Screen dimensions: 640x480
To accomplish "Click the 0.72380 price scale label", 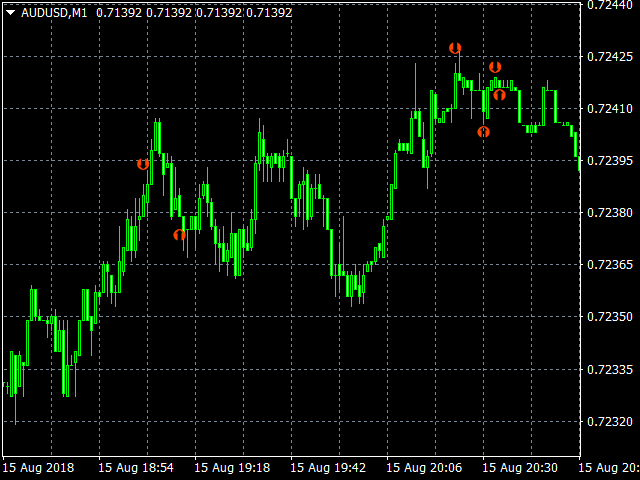I will (x=609, y=213).
